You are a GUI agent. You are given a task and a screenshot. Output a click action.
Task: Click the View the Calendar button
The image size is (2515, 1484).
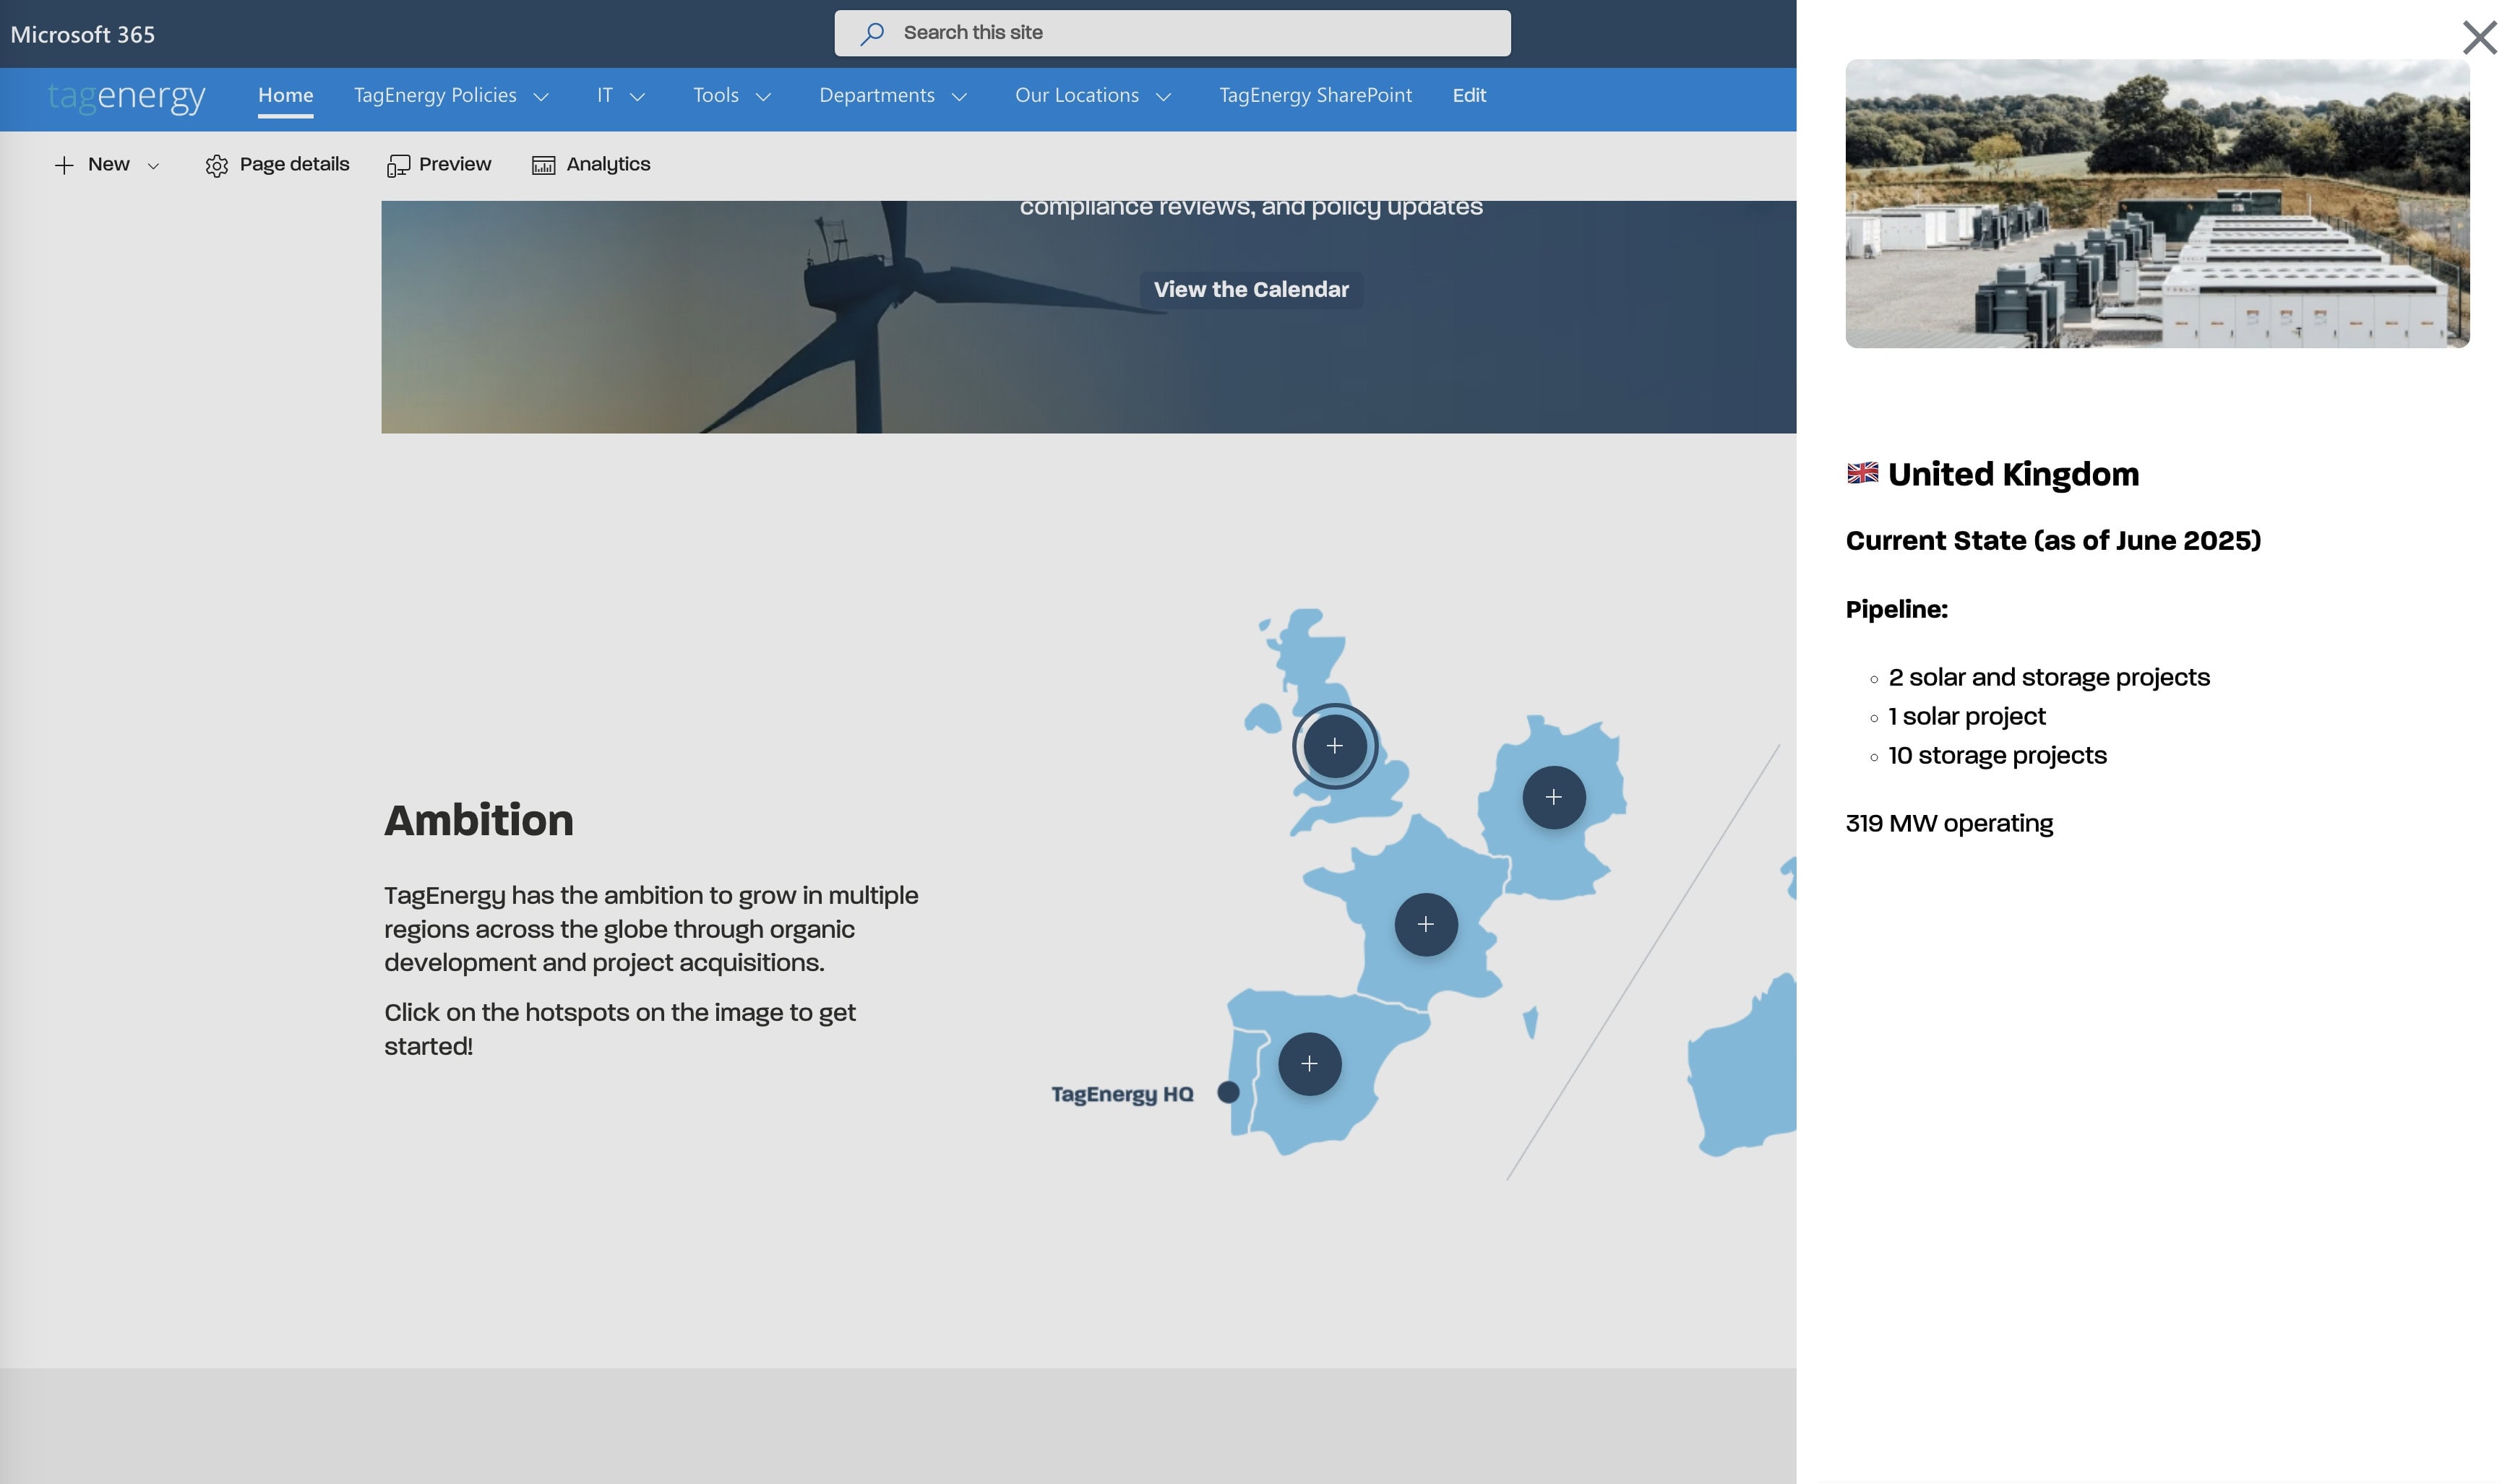[x=1252, y=289]
